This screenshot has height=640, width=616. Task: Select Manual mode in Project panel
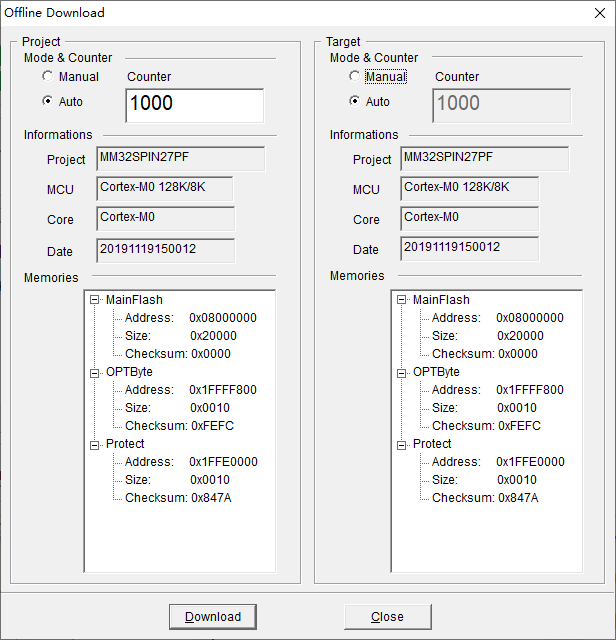tap(70, 76)
